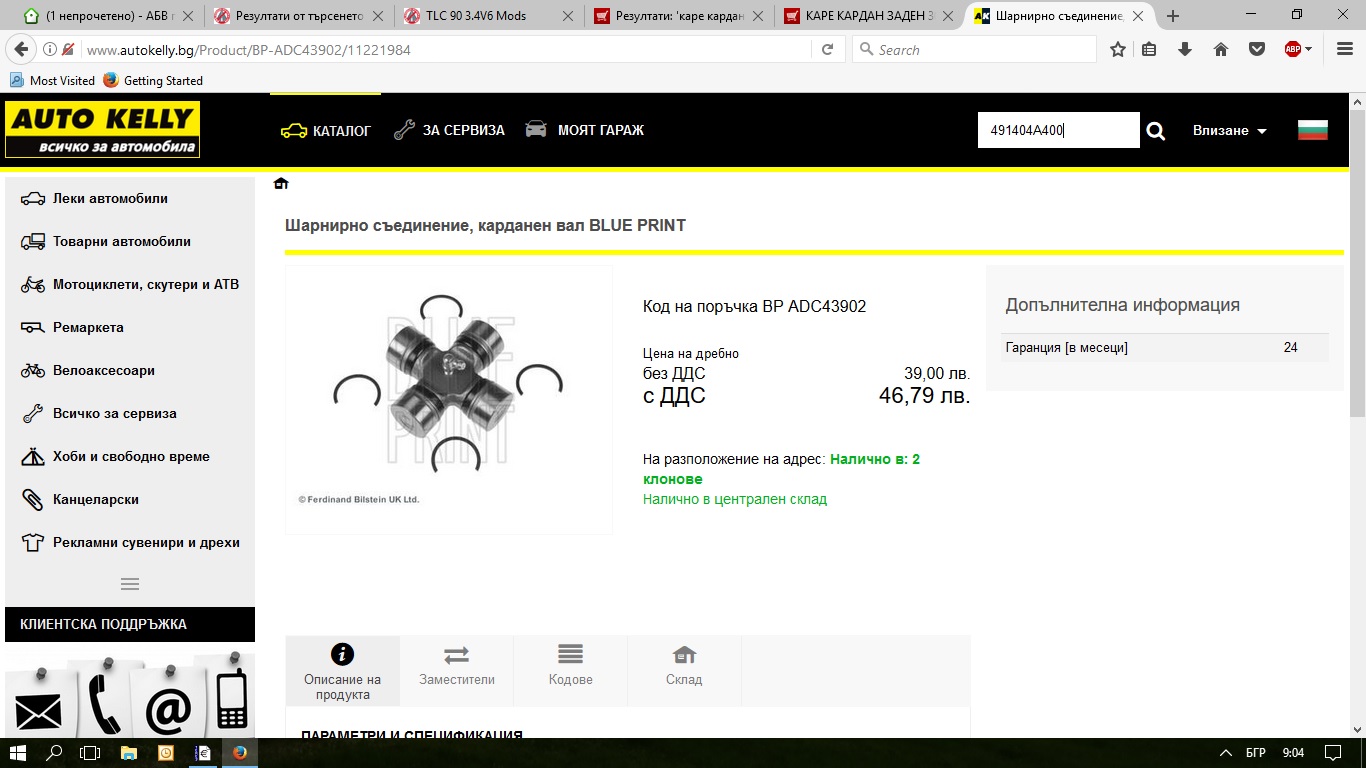Click the БГР keyboard language indicator
The image size is (1366, 768).
pyautogui.click(x=1256, y=752)
